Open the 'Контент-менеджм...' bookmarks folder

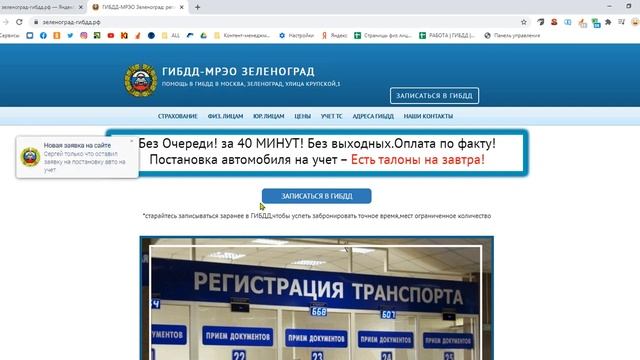[x=242, y=36]
